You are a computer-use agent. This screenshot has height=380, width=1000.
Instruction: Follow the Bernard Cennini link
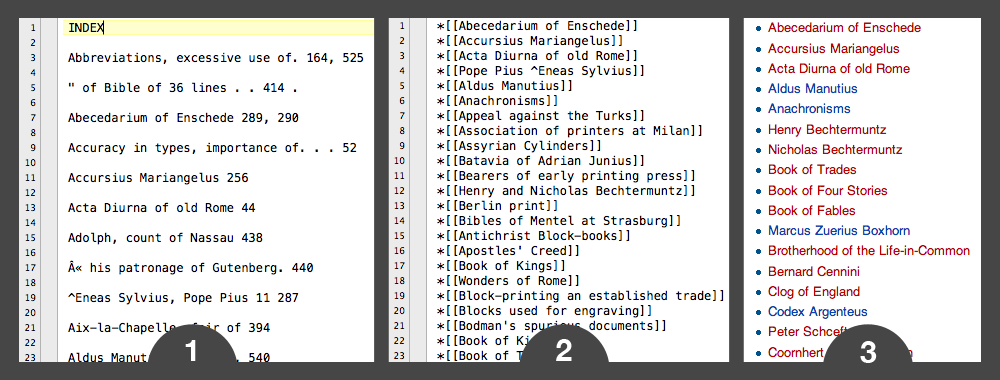point(814,271)
